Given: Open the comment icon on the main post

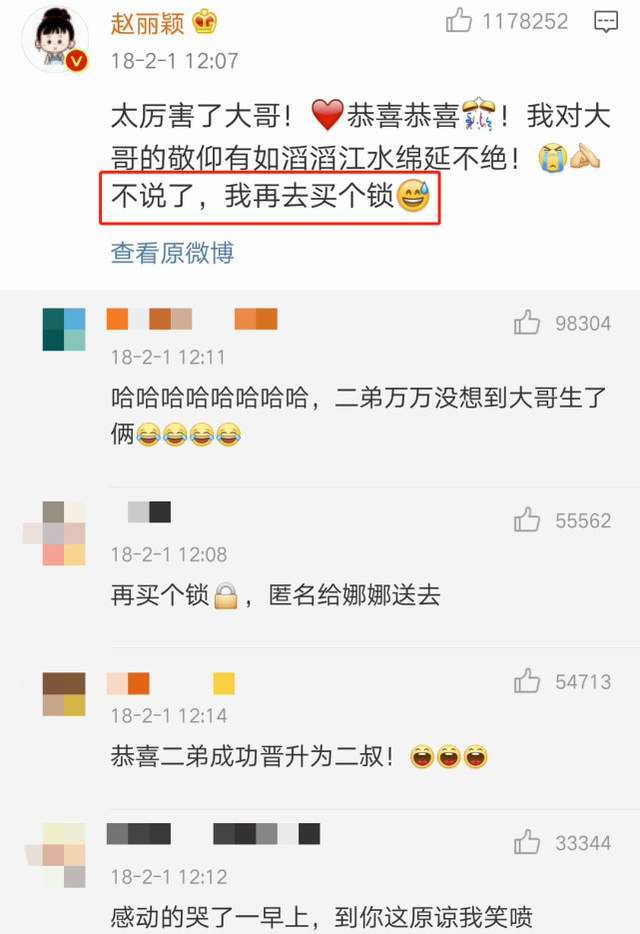Looking at the screenshot, I should click(x=605, y=23).
